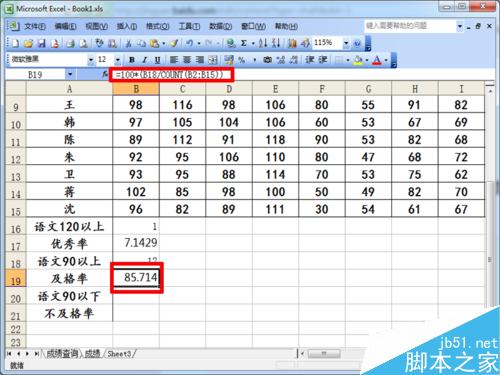Open the 插入(I) menu
500x375 pixels.
pos(127,26)
